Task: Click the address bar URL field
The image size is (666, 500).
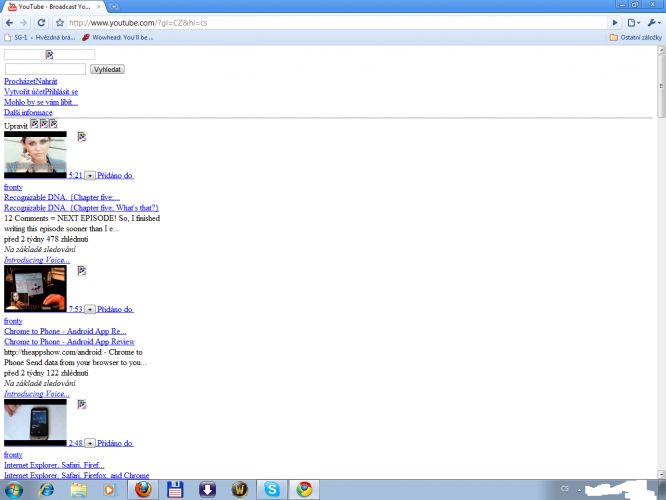Action: [x=336, y=23]
